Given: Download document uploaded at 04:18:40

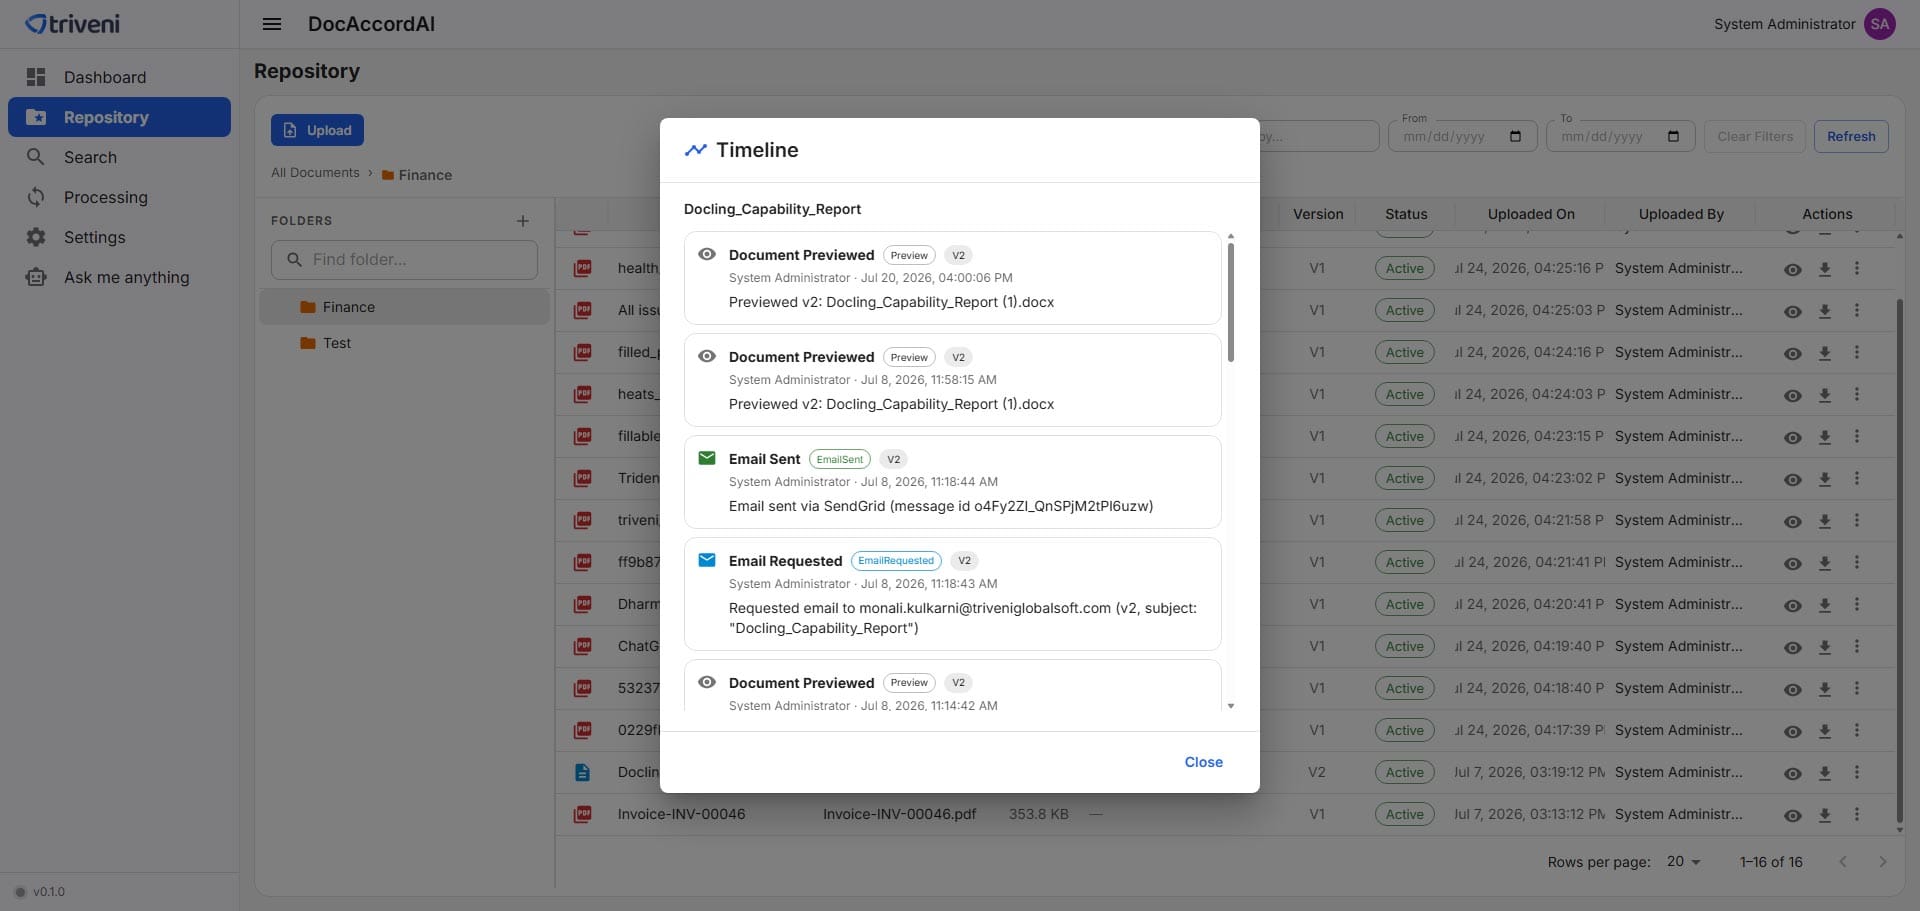Looking at the screenshot, I should [1825, 689].
